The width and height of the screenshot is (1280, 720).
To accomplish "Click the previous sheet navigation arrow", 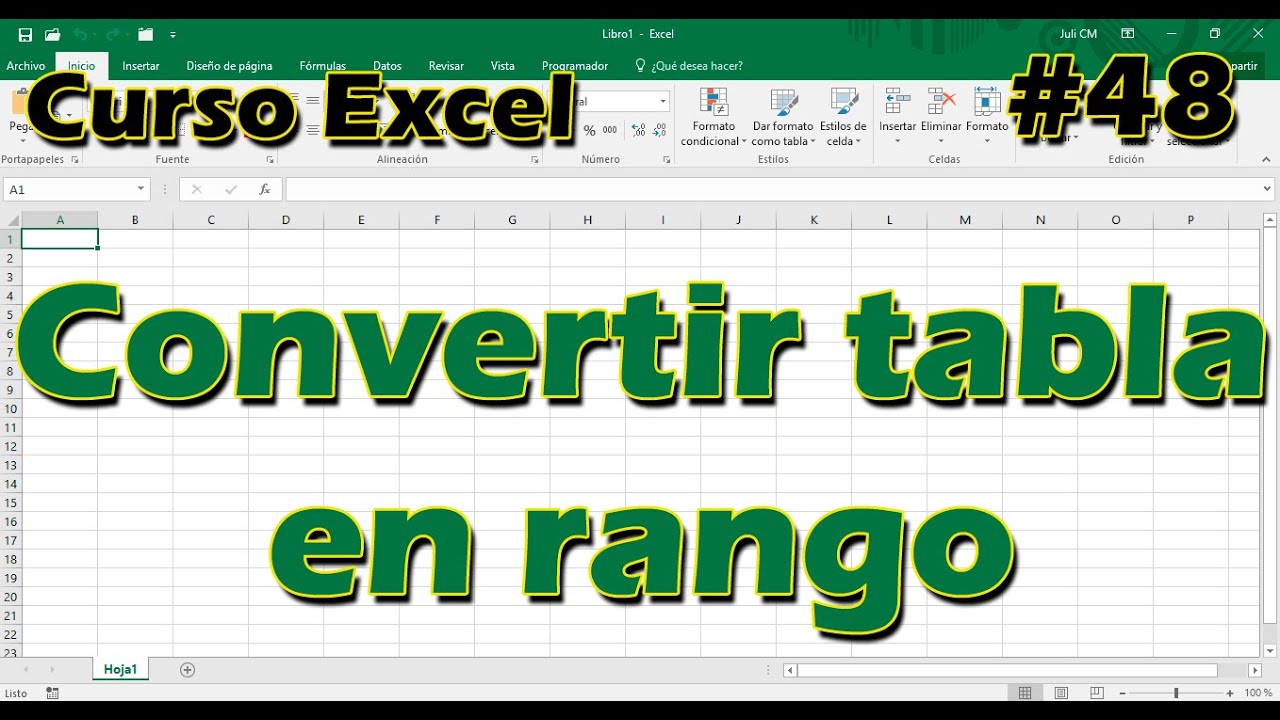I will [25, 670].
